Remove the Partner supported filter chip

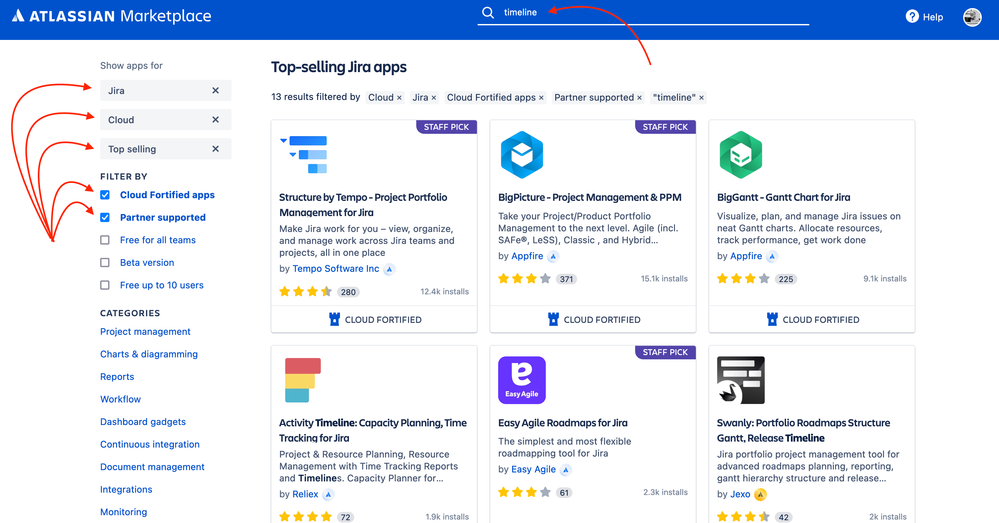(x=640, y=97)
